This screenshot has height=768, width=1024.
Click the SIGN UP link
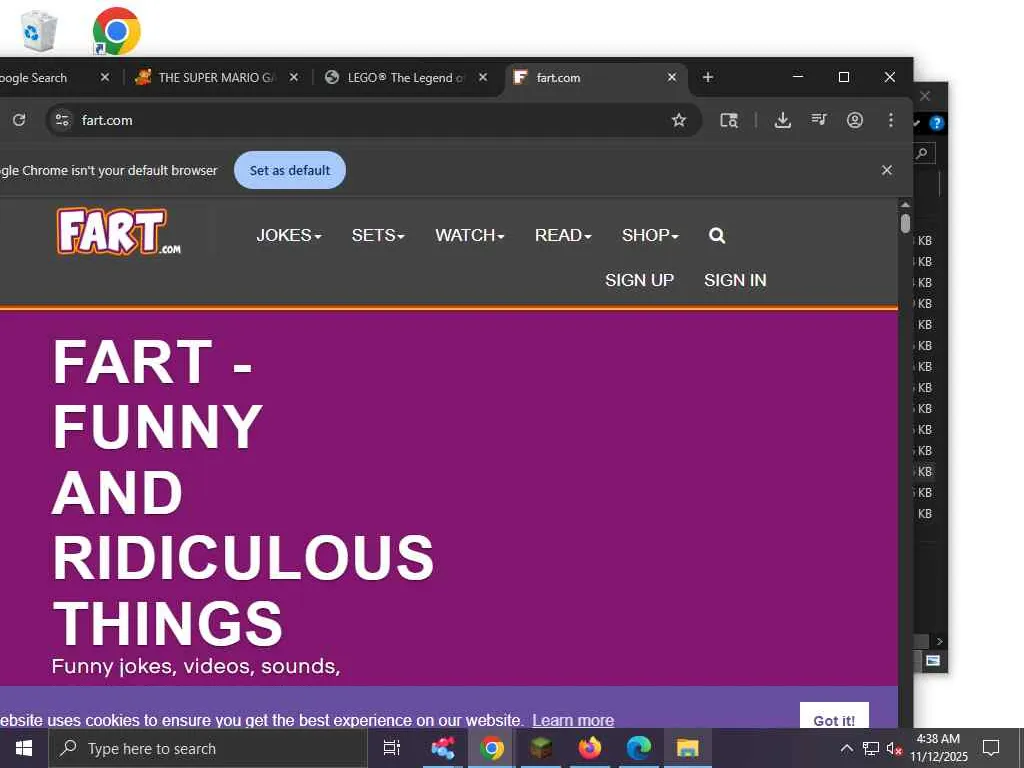pos(639,280)
